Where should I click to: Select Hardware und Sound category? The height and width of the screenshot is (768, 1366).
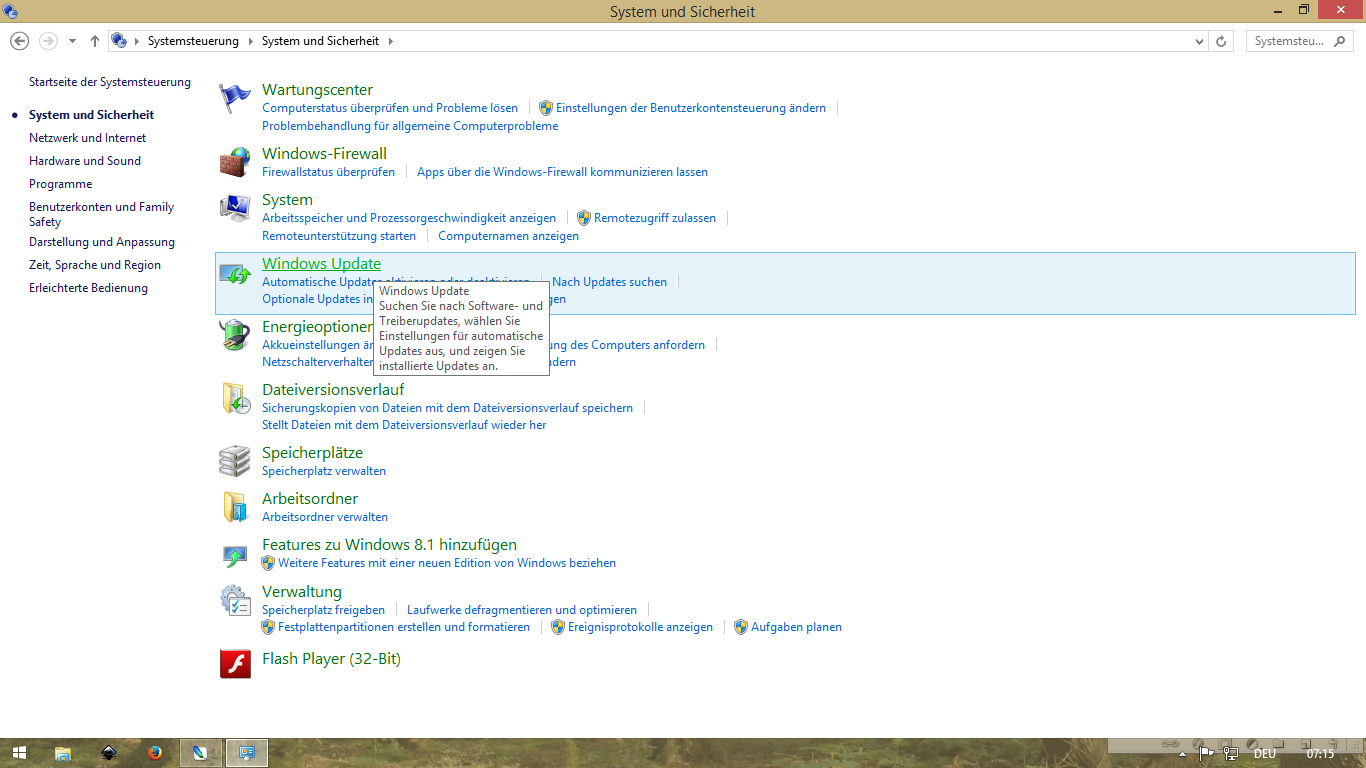point(85,161)
